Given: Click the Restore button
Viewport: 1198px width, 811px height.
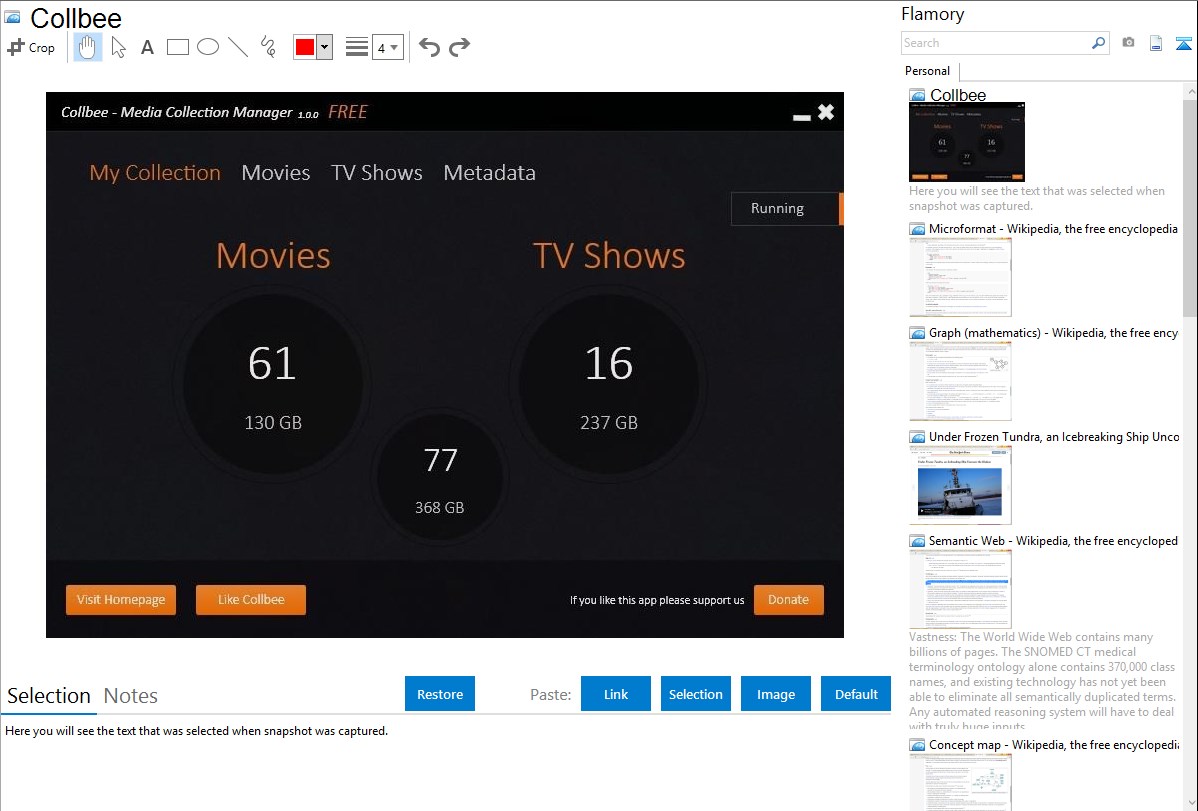Looking at the screenshot, I should [440, 694].
